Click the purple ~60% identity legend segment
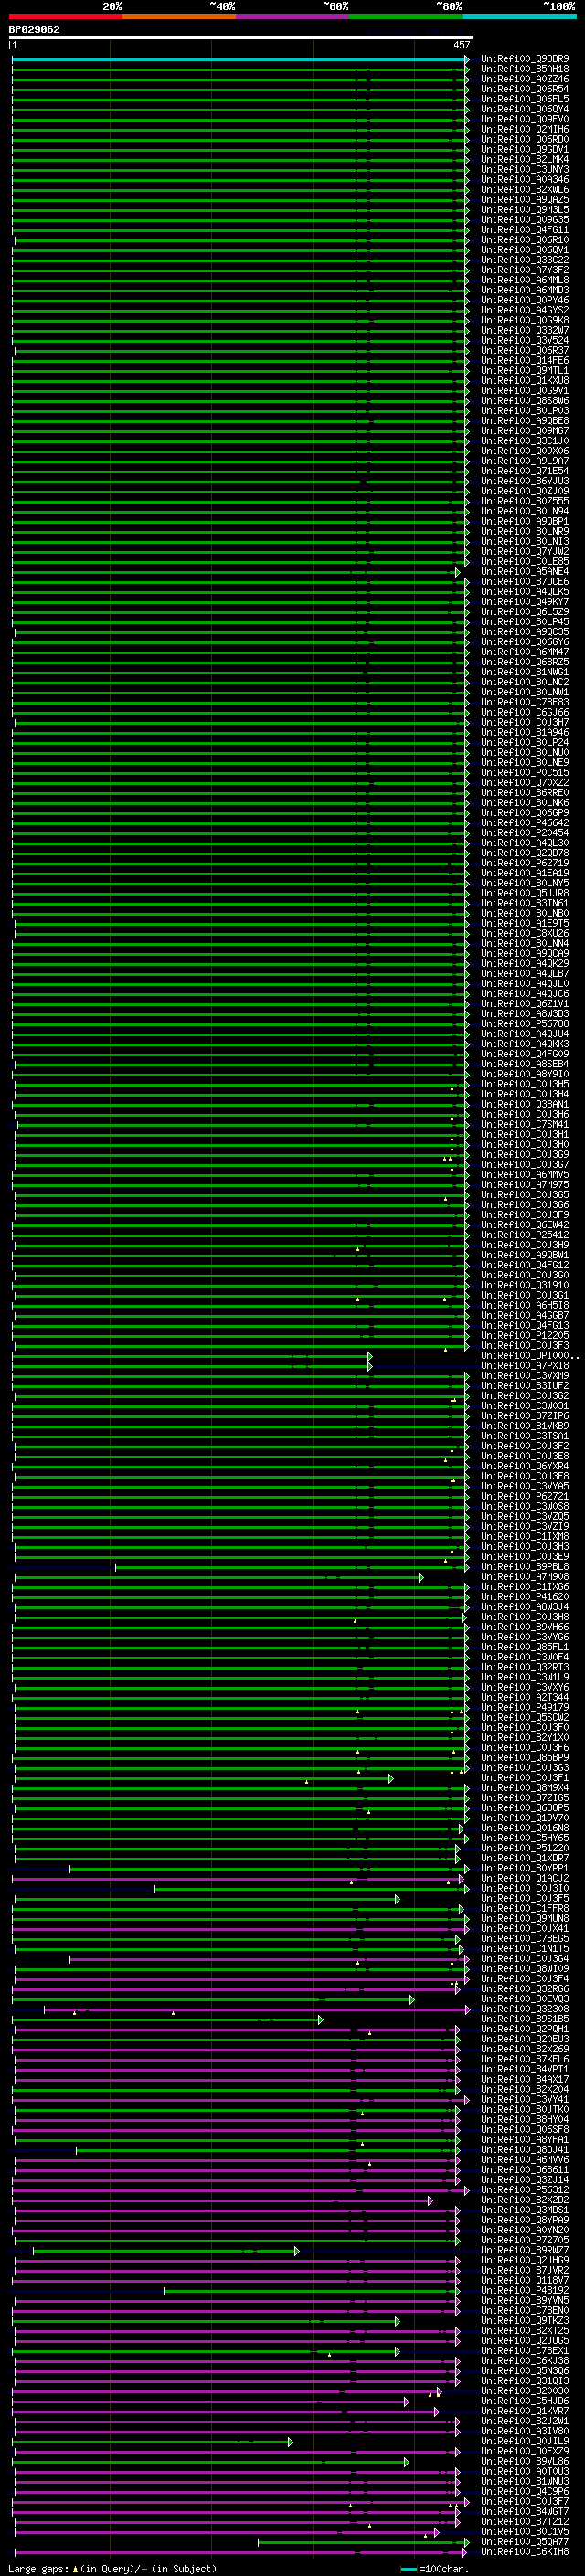 (x=292, y=17)
